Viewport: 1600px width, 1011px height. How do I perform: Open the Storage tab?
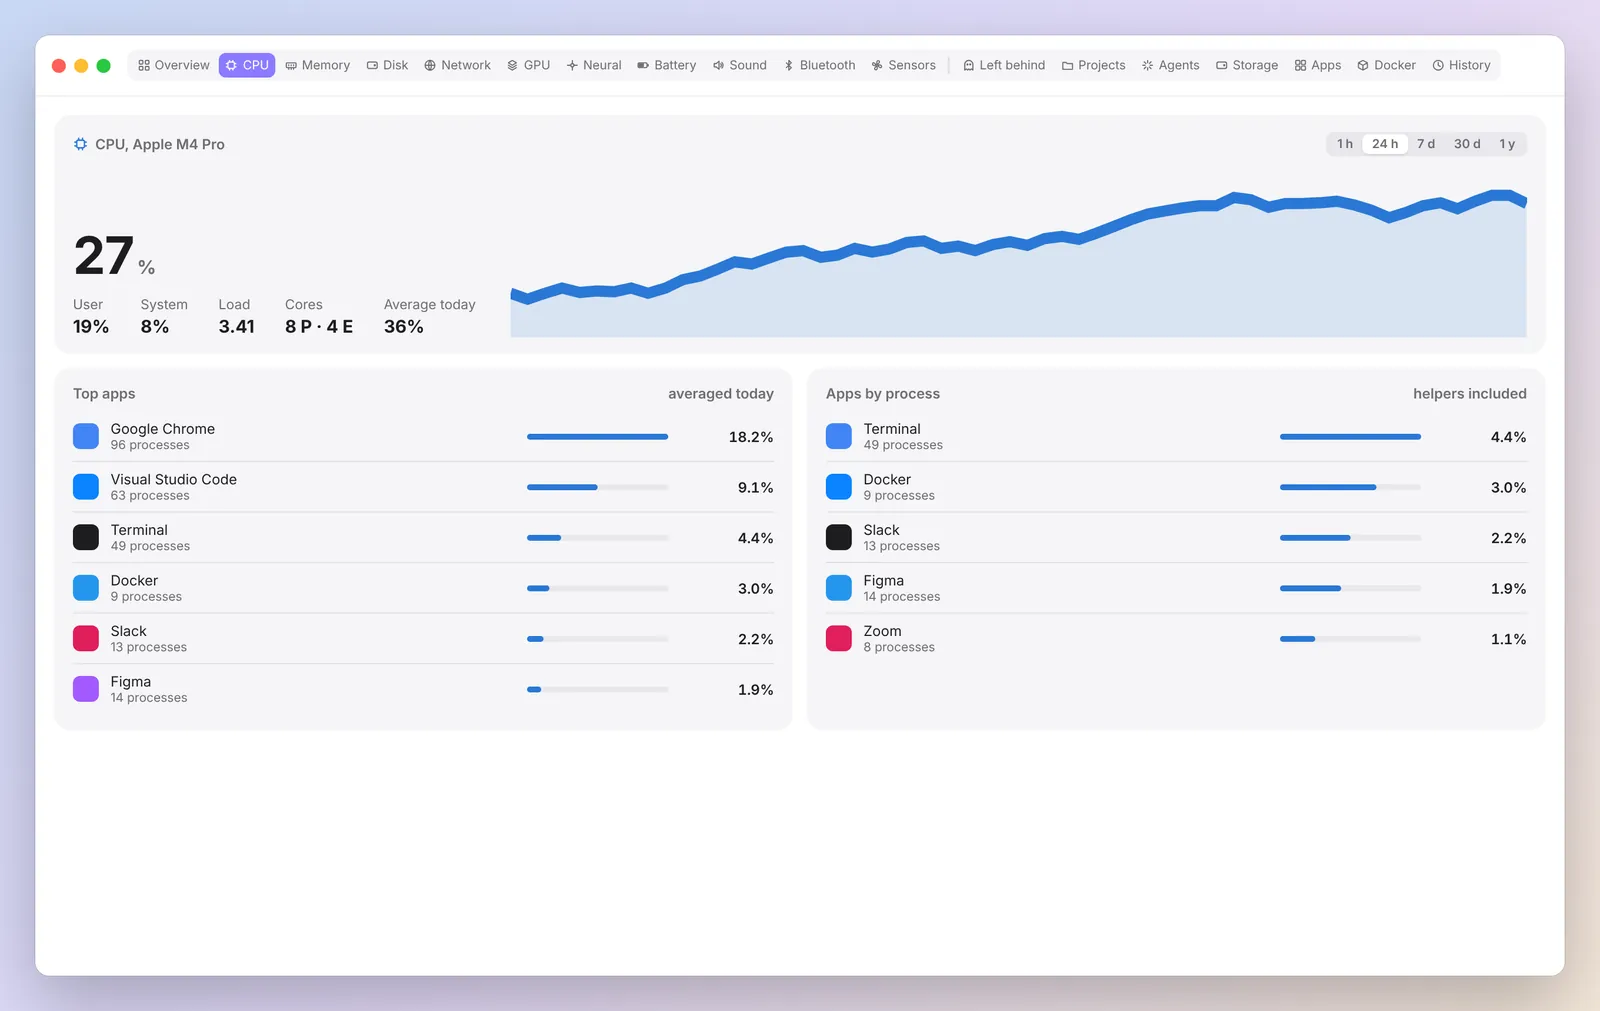pos(1247,65)
